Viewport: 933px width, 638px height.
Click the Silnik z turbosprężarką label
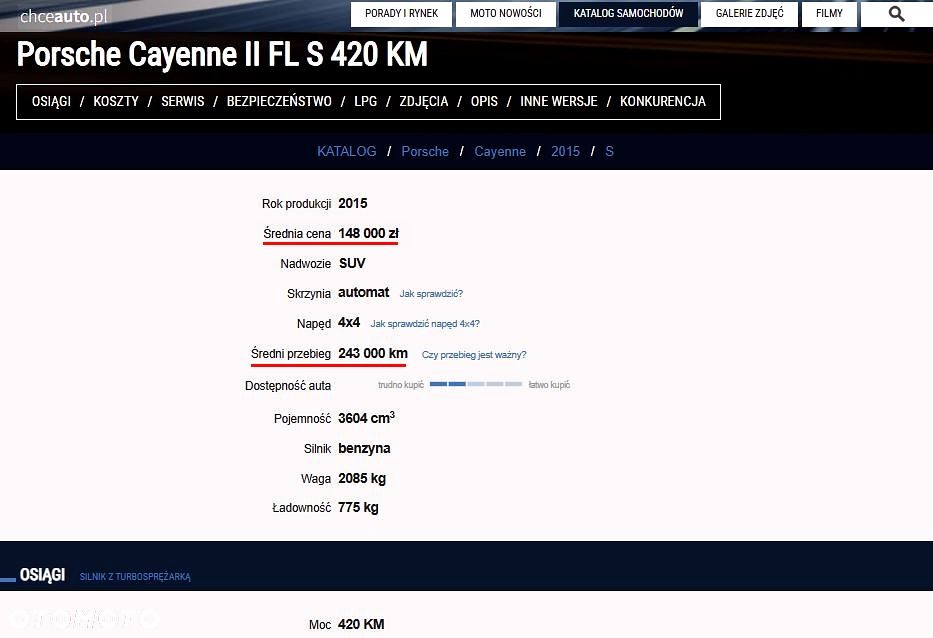135,577
